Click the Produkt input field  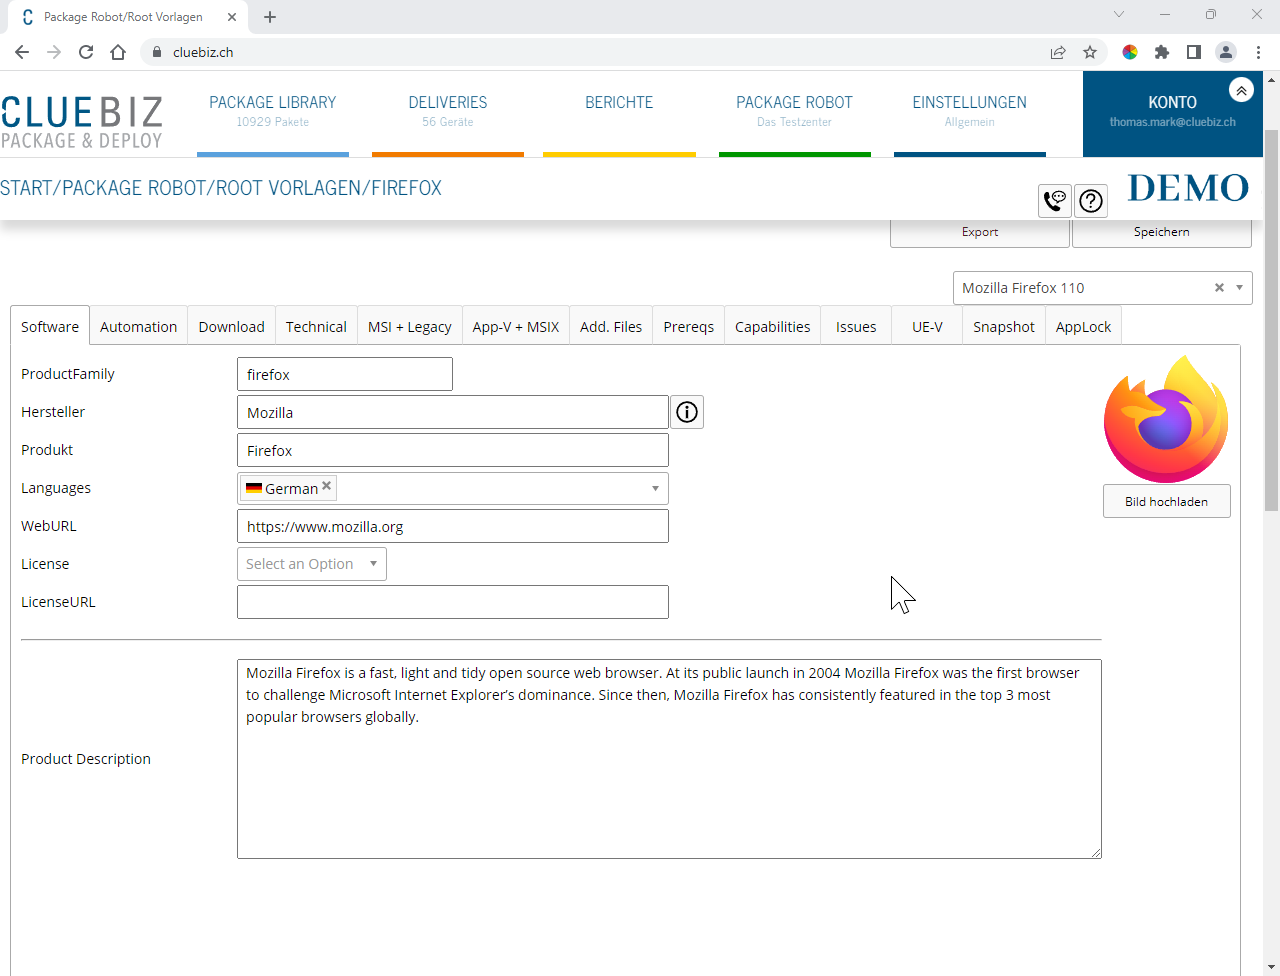[453, 450]
